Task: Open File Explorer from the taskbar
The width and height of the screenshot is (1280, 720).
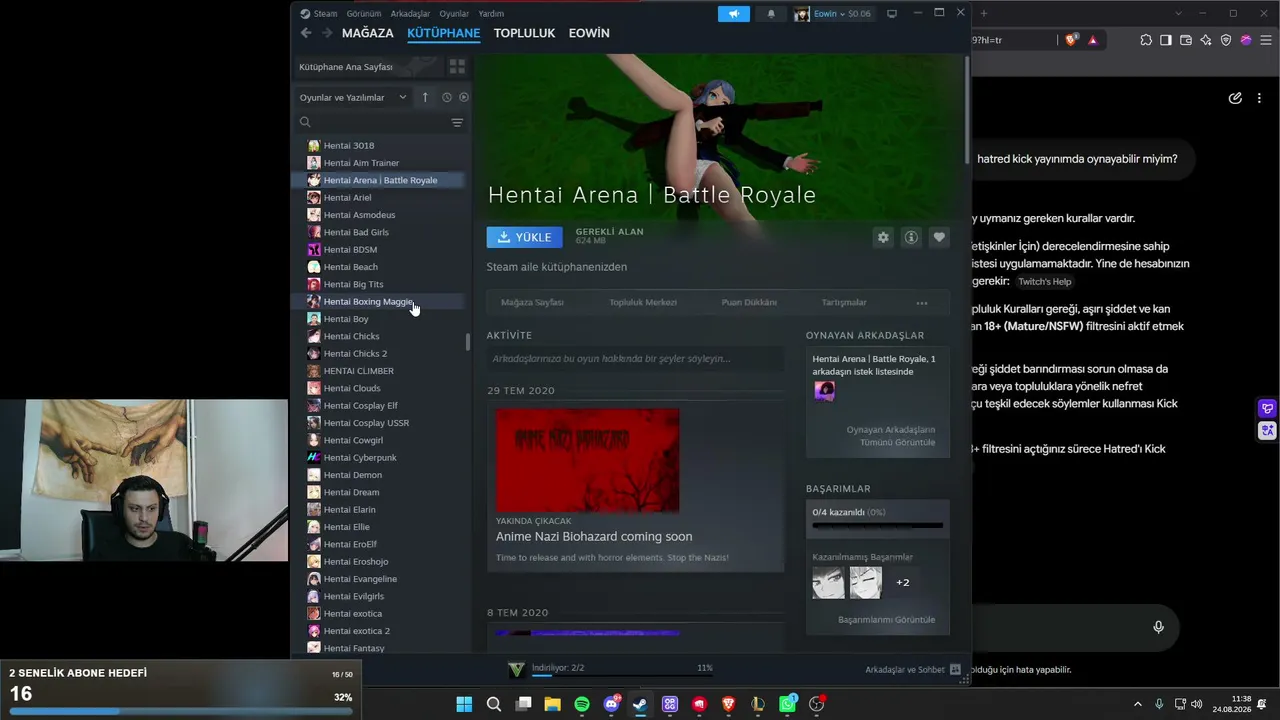Action: tap(552, 704)
